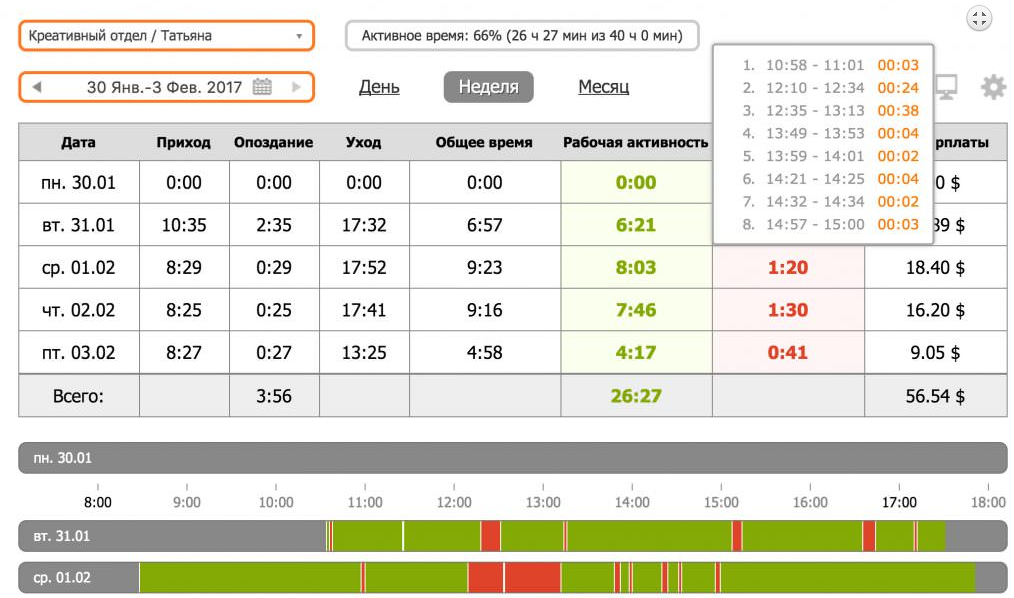Click the Опоздание column header
Image resolution: width=1014 pixels, height=598 pixels.
tap(273, 142)
